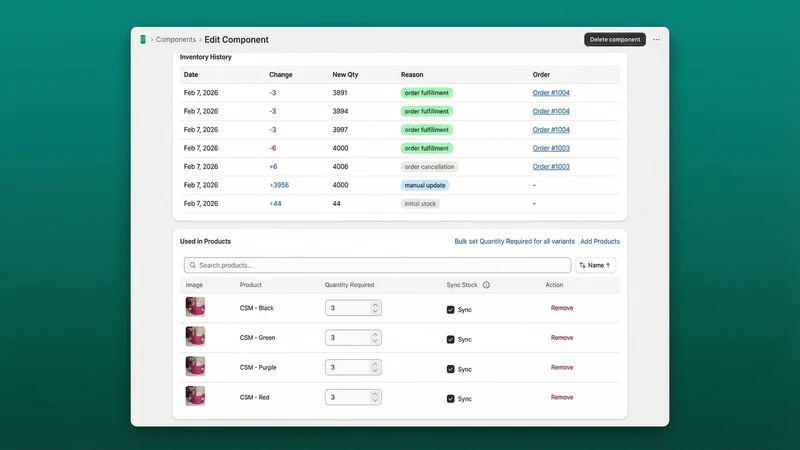800x450 pixels.
Task: Click the Sync Stock column header text
Action: pyautogui.click(x=462, y=285)
